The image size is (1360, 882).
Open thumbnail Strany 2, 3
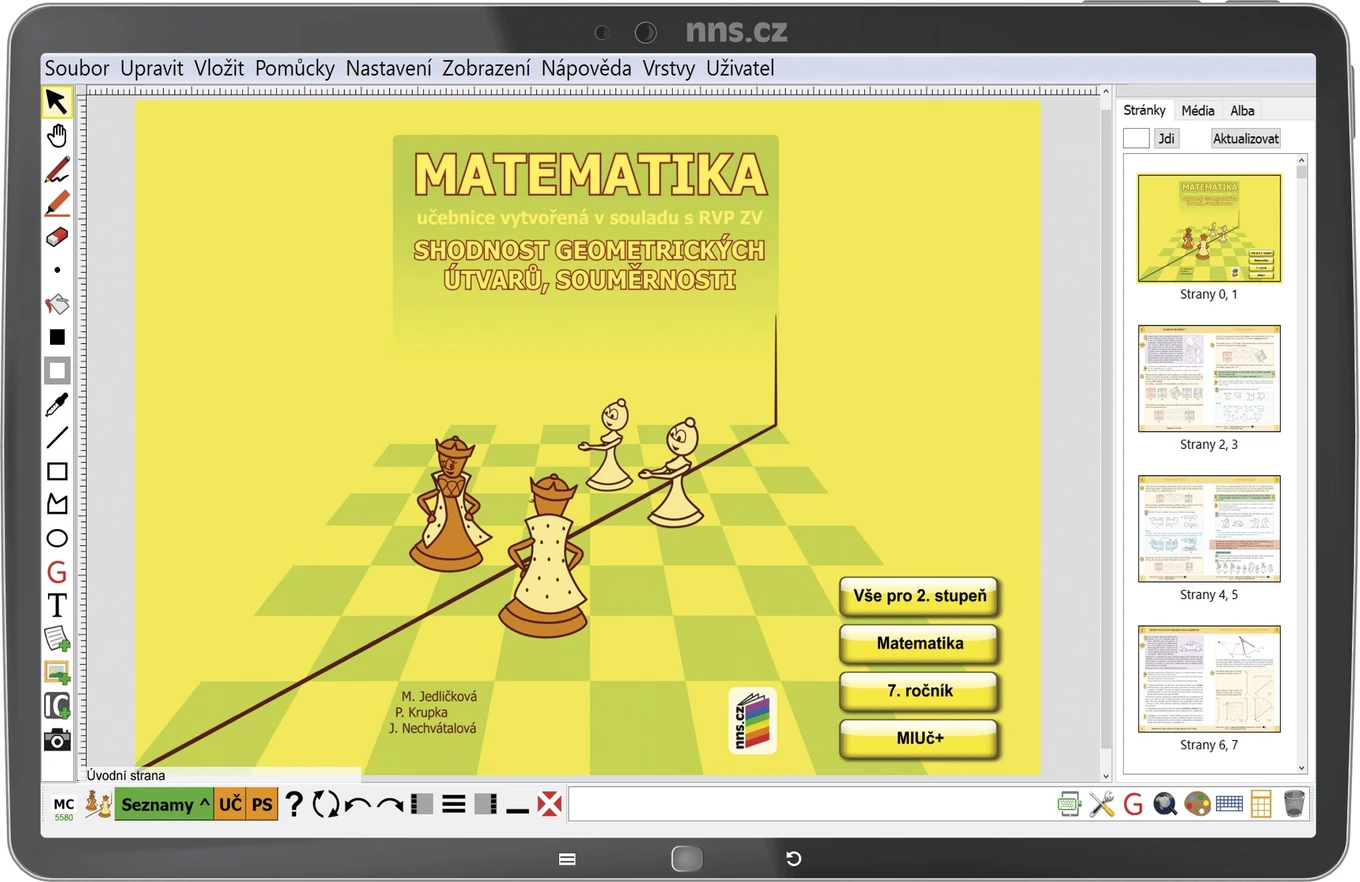[1209, 378]
